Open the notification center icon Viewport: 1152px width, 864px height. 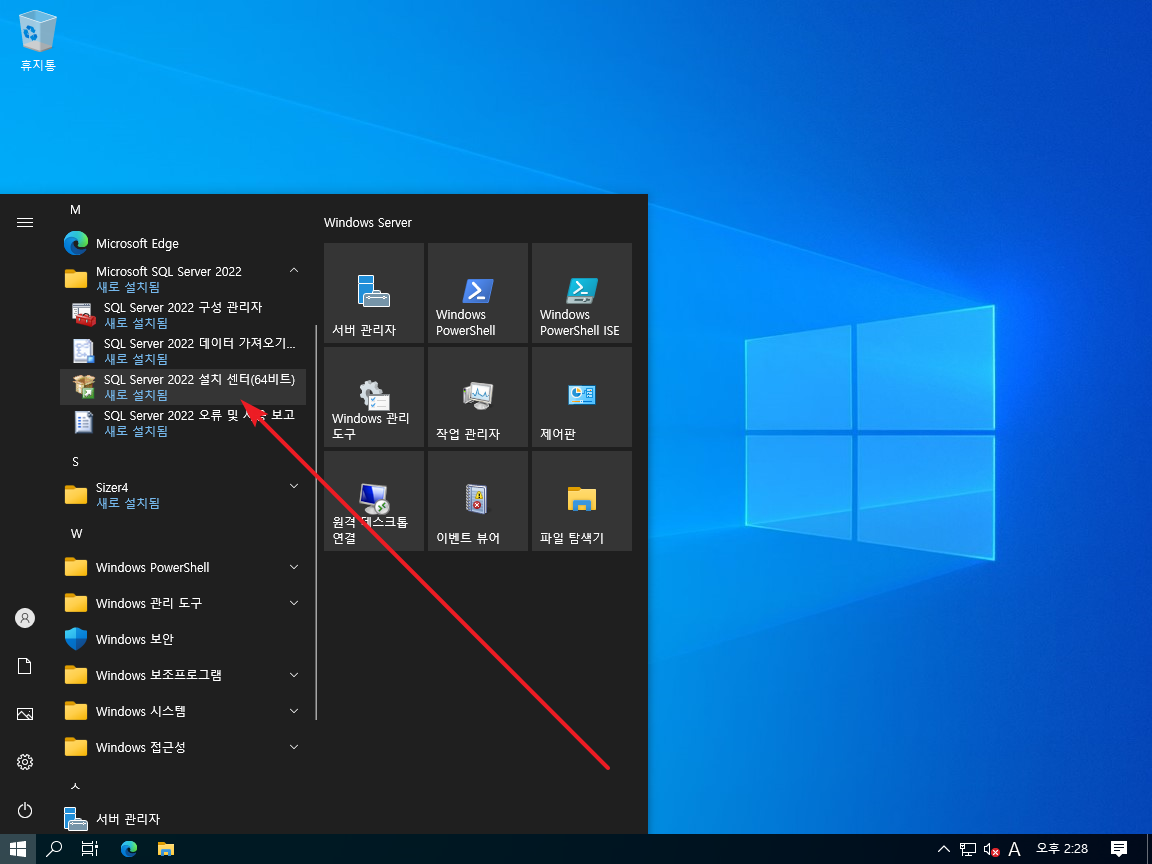pyautogui.click(x=1119, y=849)
